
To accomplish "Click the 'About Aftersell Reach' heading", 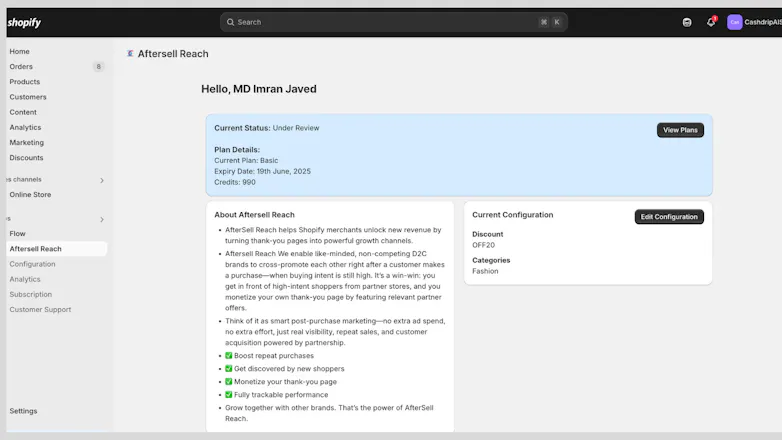I will click(254, 215).
